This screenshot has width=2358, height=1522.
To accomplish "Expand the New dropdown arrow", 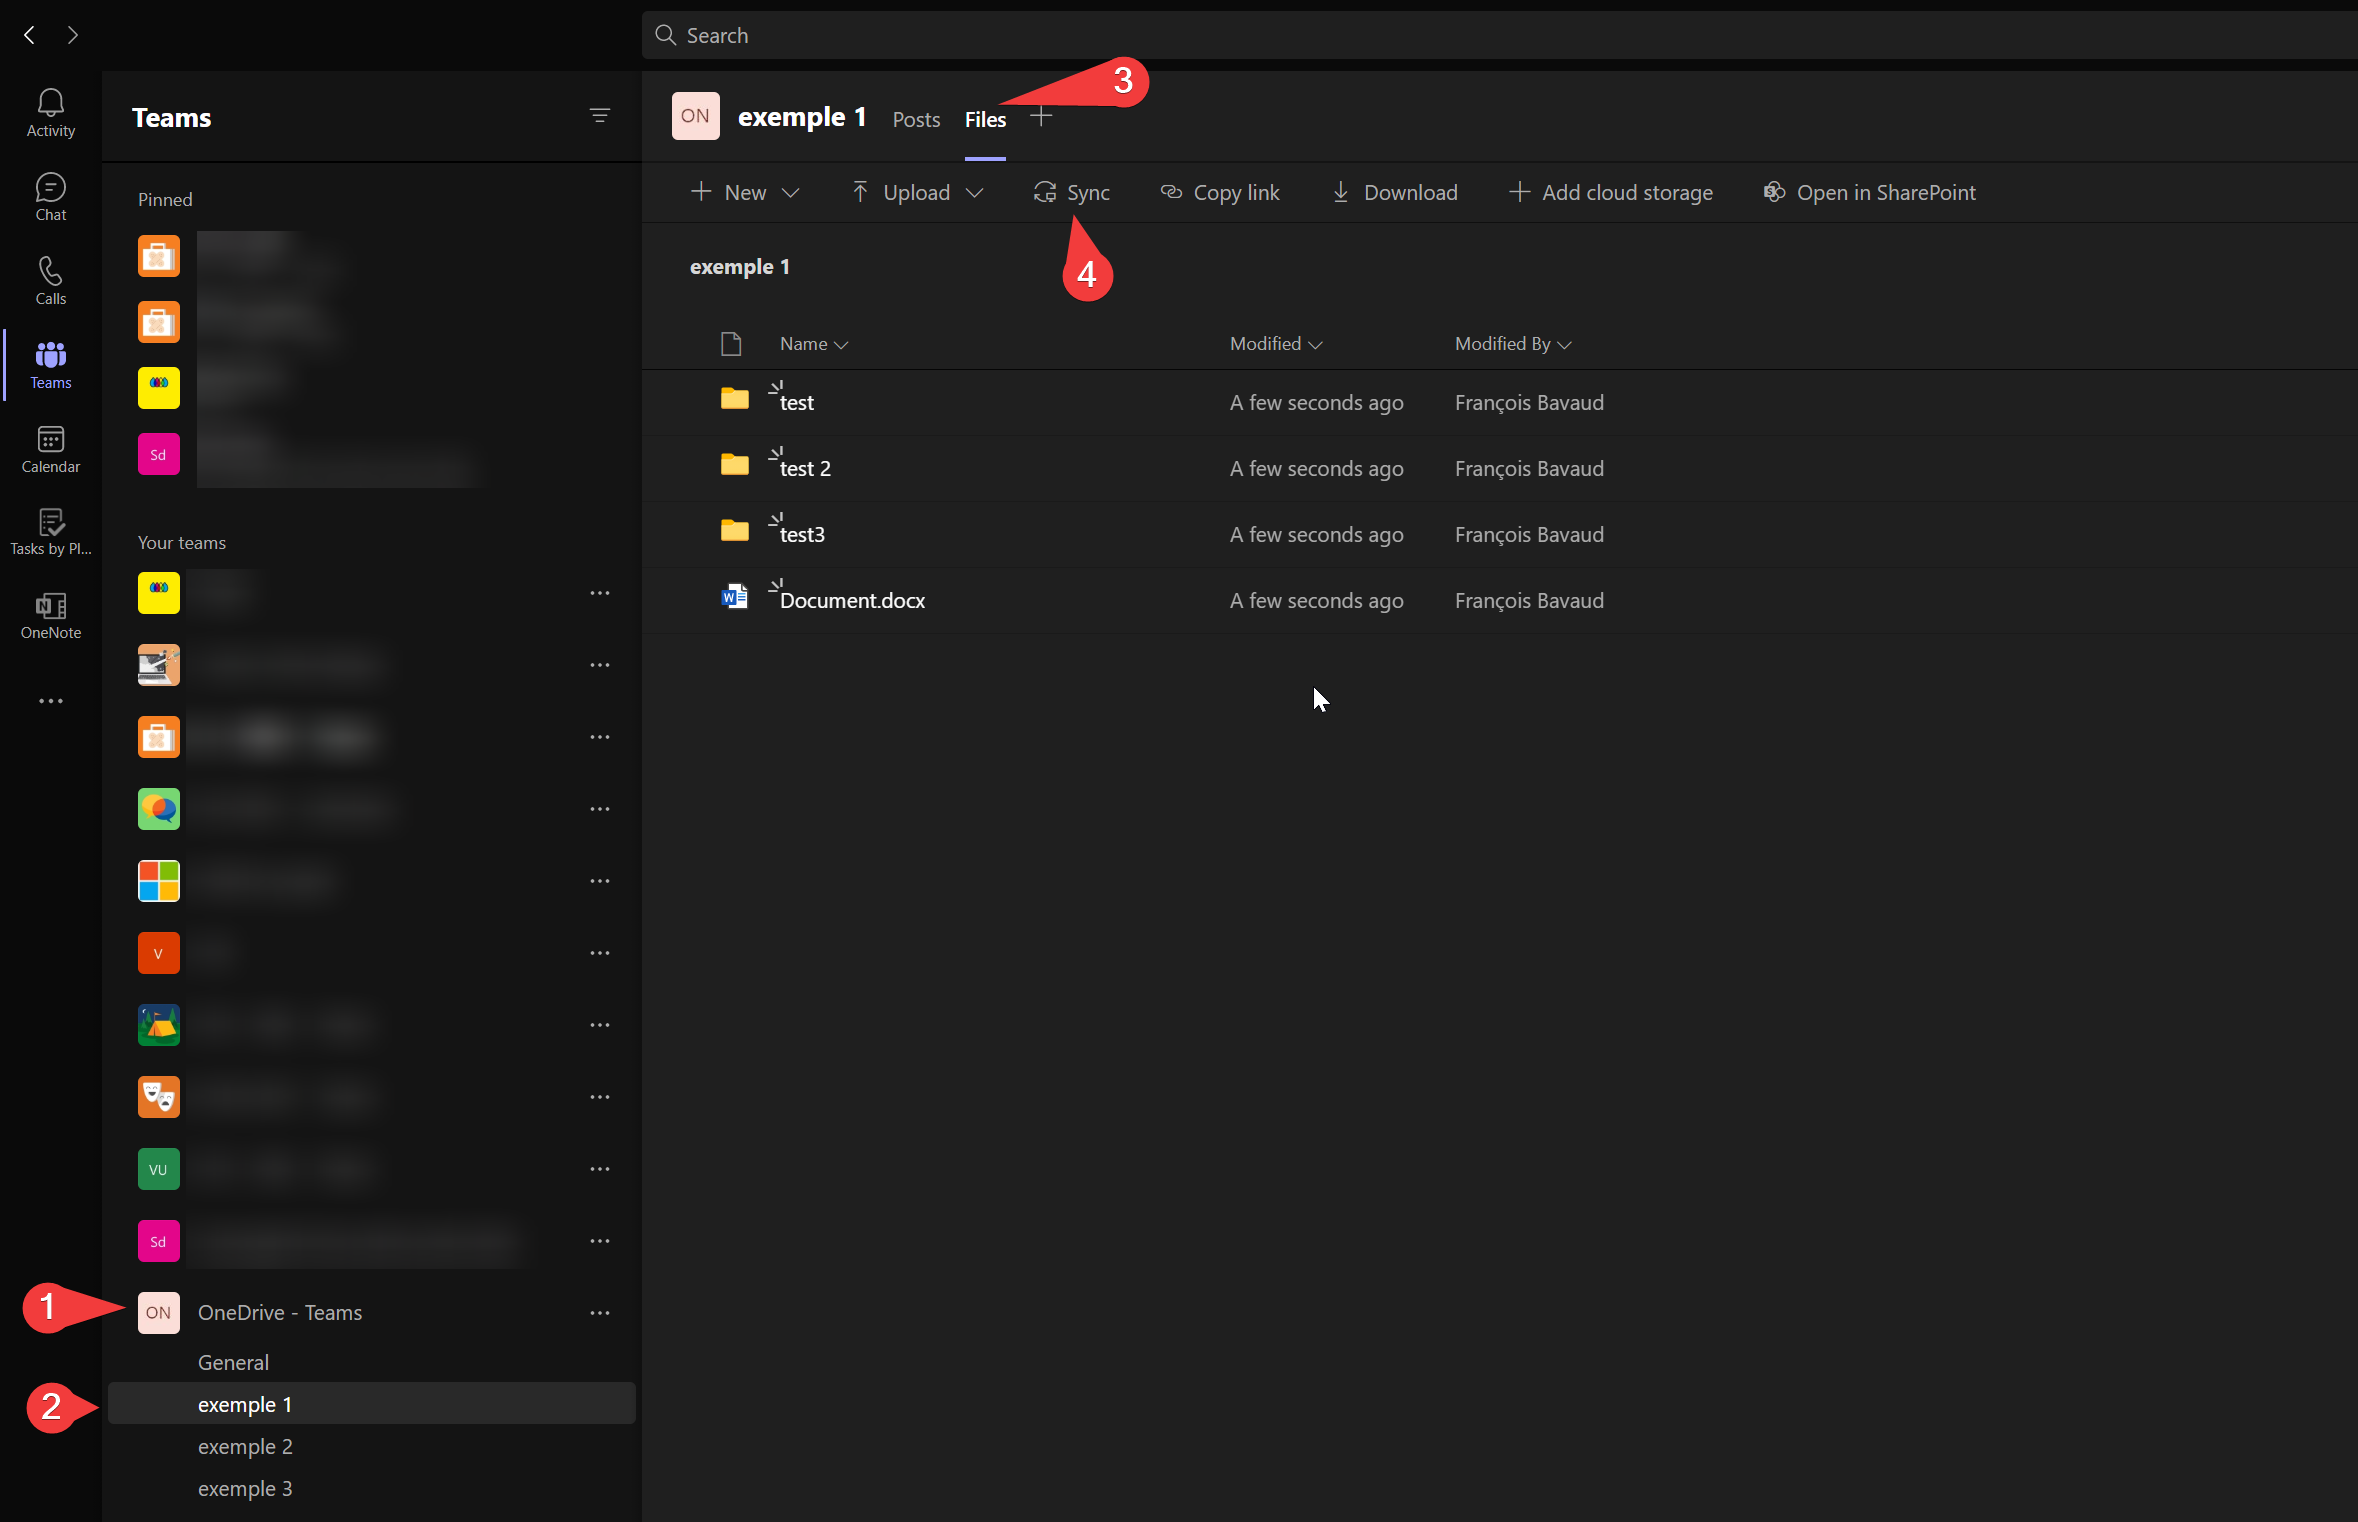I will click(x=791, y=192).
